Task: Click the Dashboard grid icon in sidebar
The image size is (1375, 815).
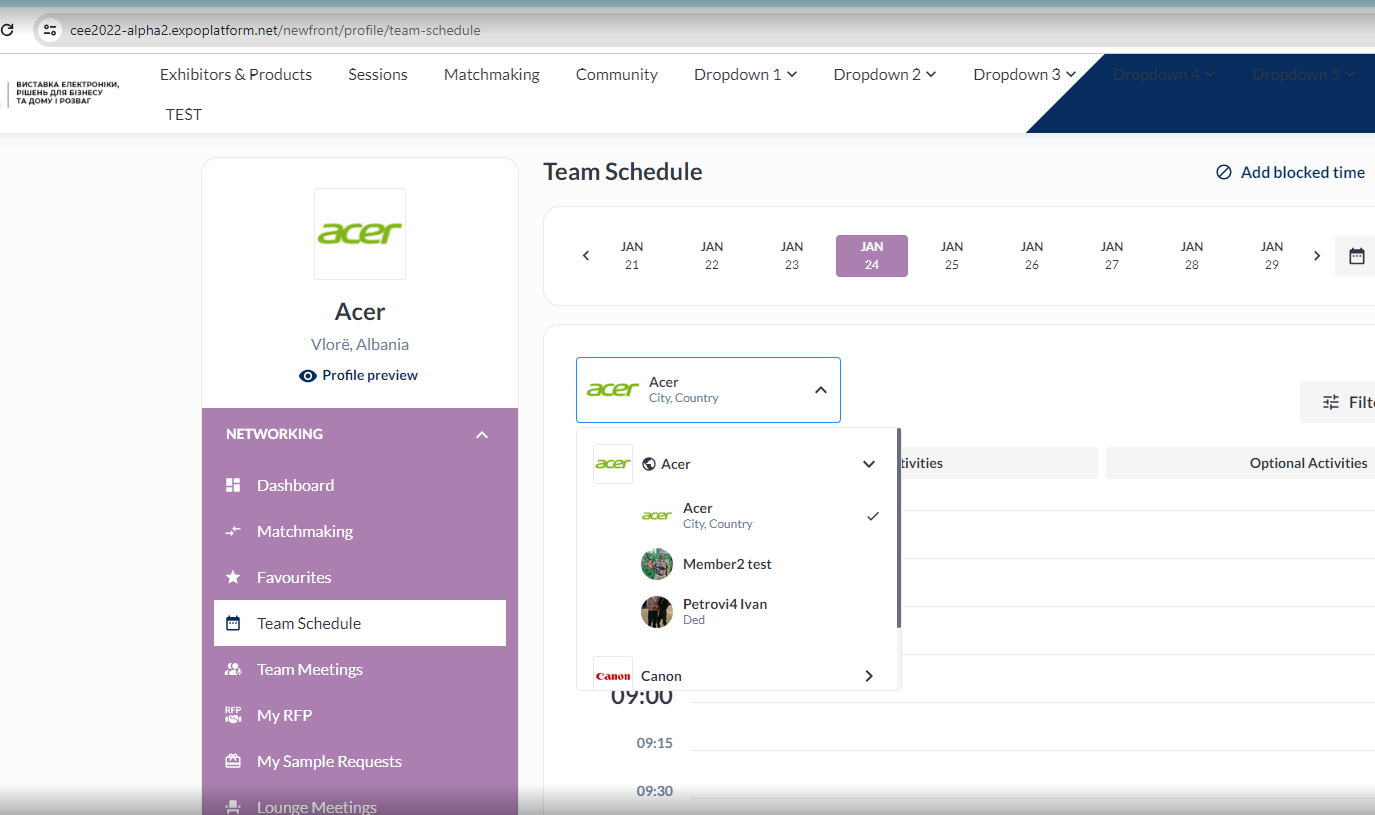Action: click(233, 485)
